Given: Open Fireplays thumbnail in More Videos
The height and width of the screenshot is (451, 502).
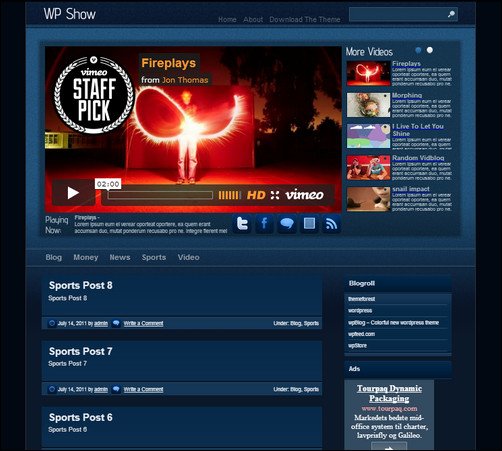Looking at the screenshot, I should [368, 73].
